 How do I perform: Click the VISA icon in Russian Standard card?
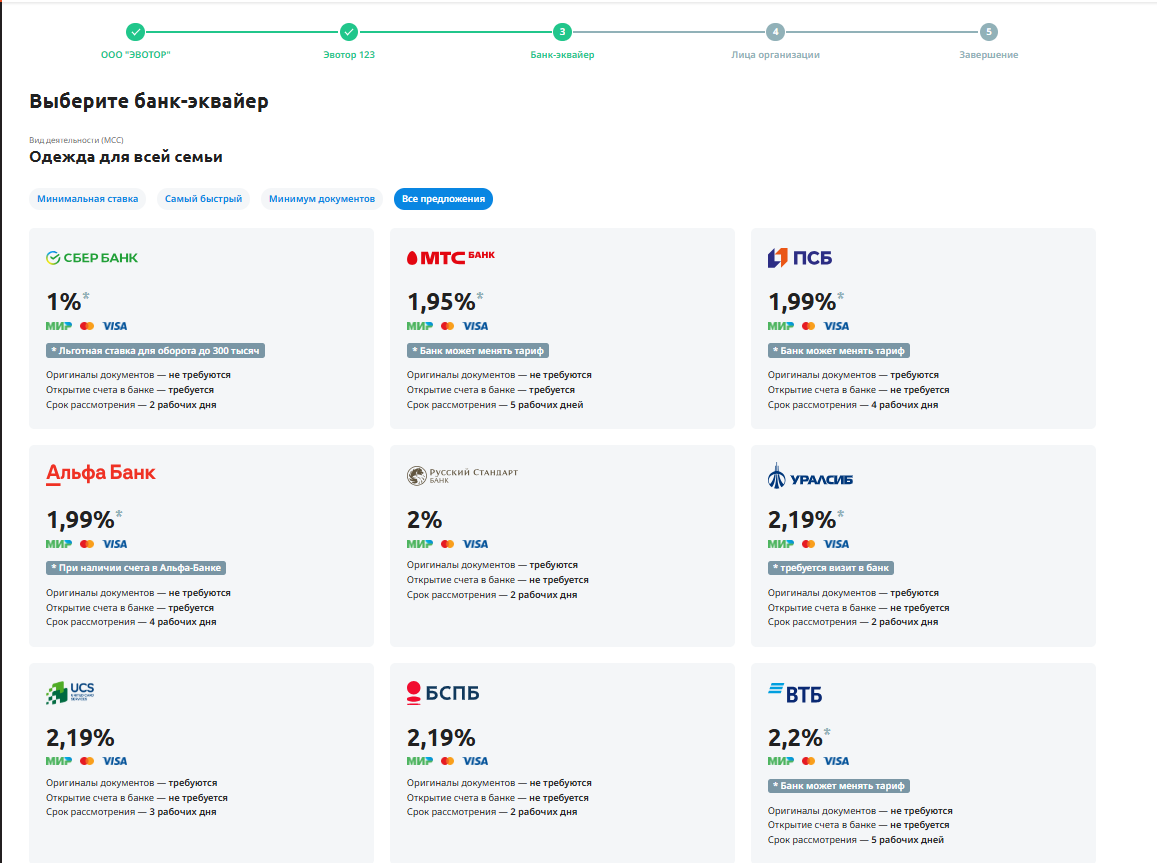[x=476, y=544]
